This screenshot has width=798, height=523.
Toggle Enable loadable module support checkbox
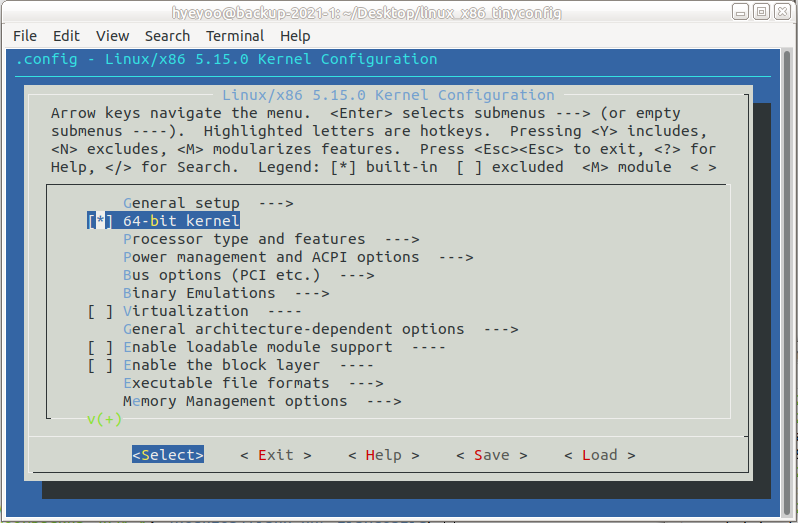100,347
